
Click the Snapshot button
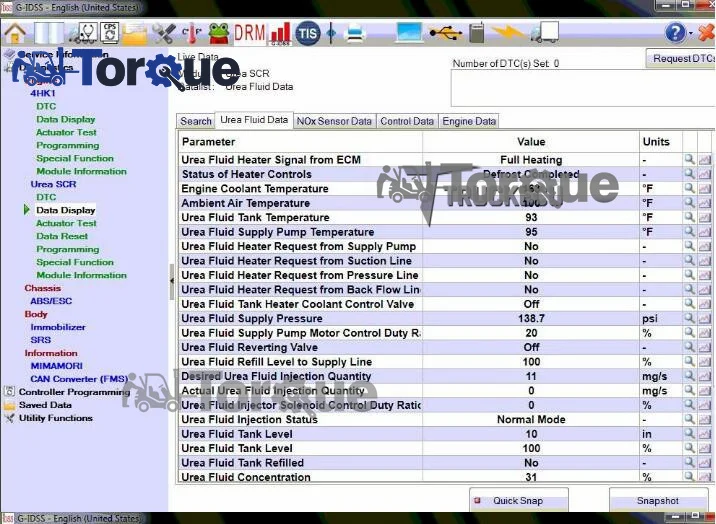coord(658,501)
